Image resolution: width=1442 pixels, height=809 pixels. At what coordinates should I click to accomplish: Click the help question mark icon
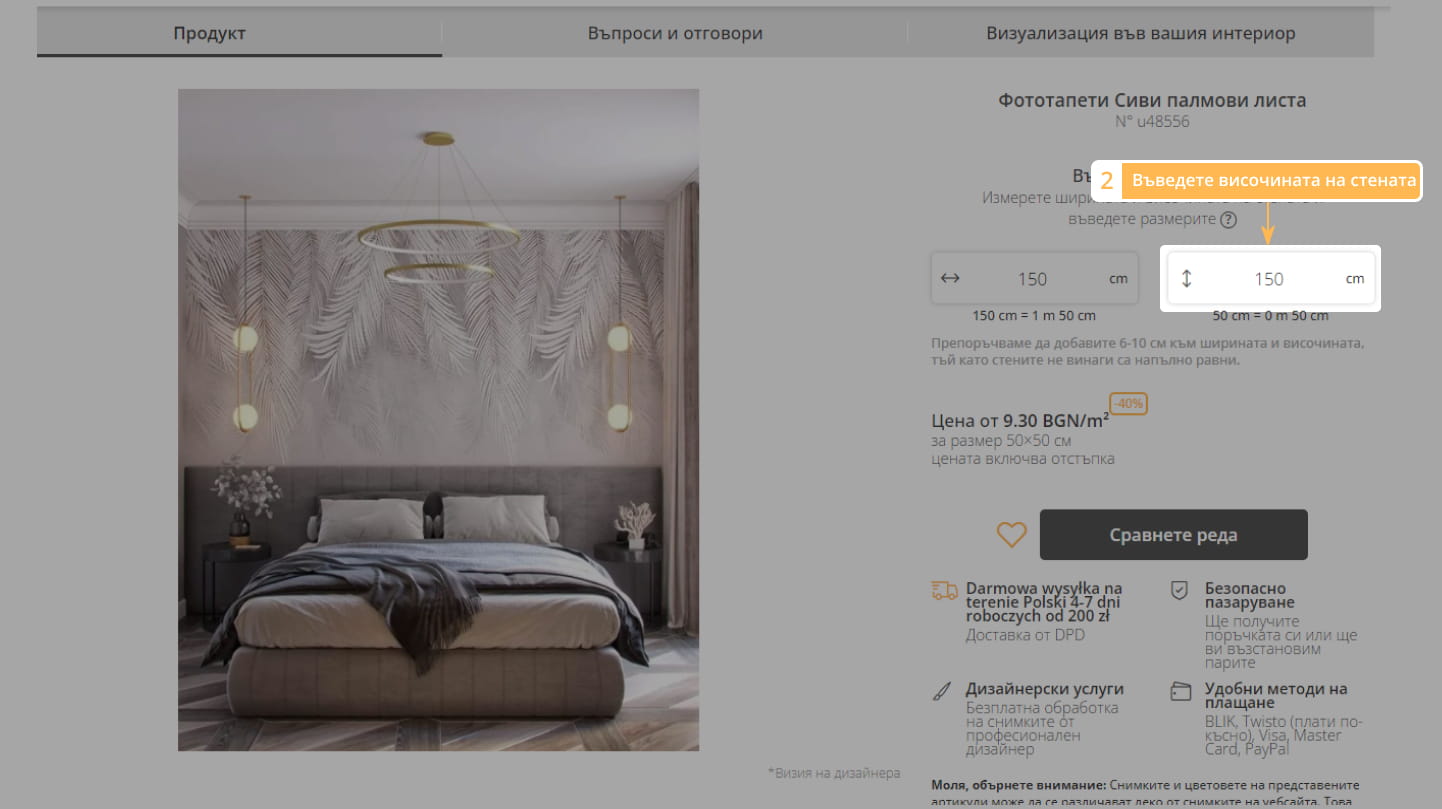click(x=1228, y=220)
